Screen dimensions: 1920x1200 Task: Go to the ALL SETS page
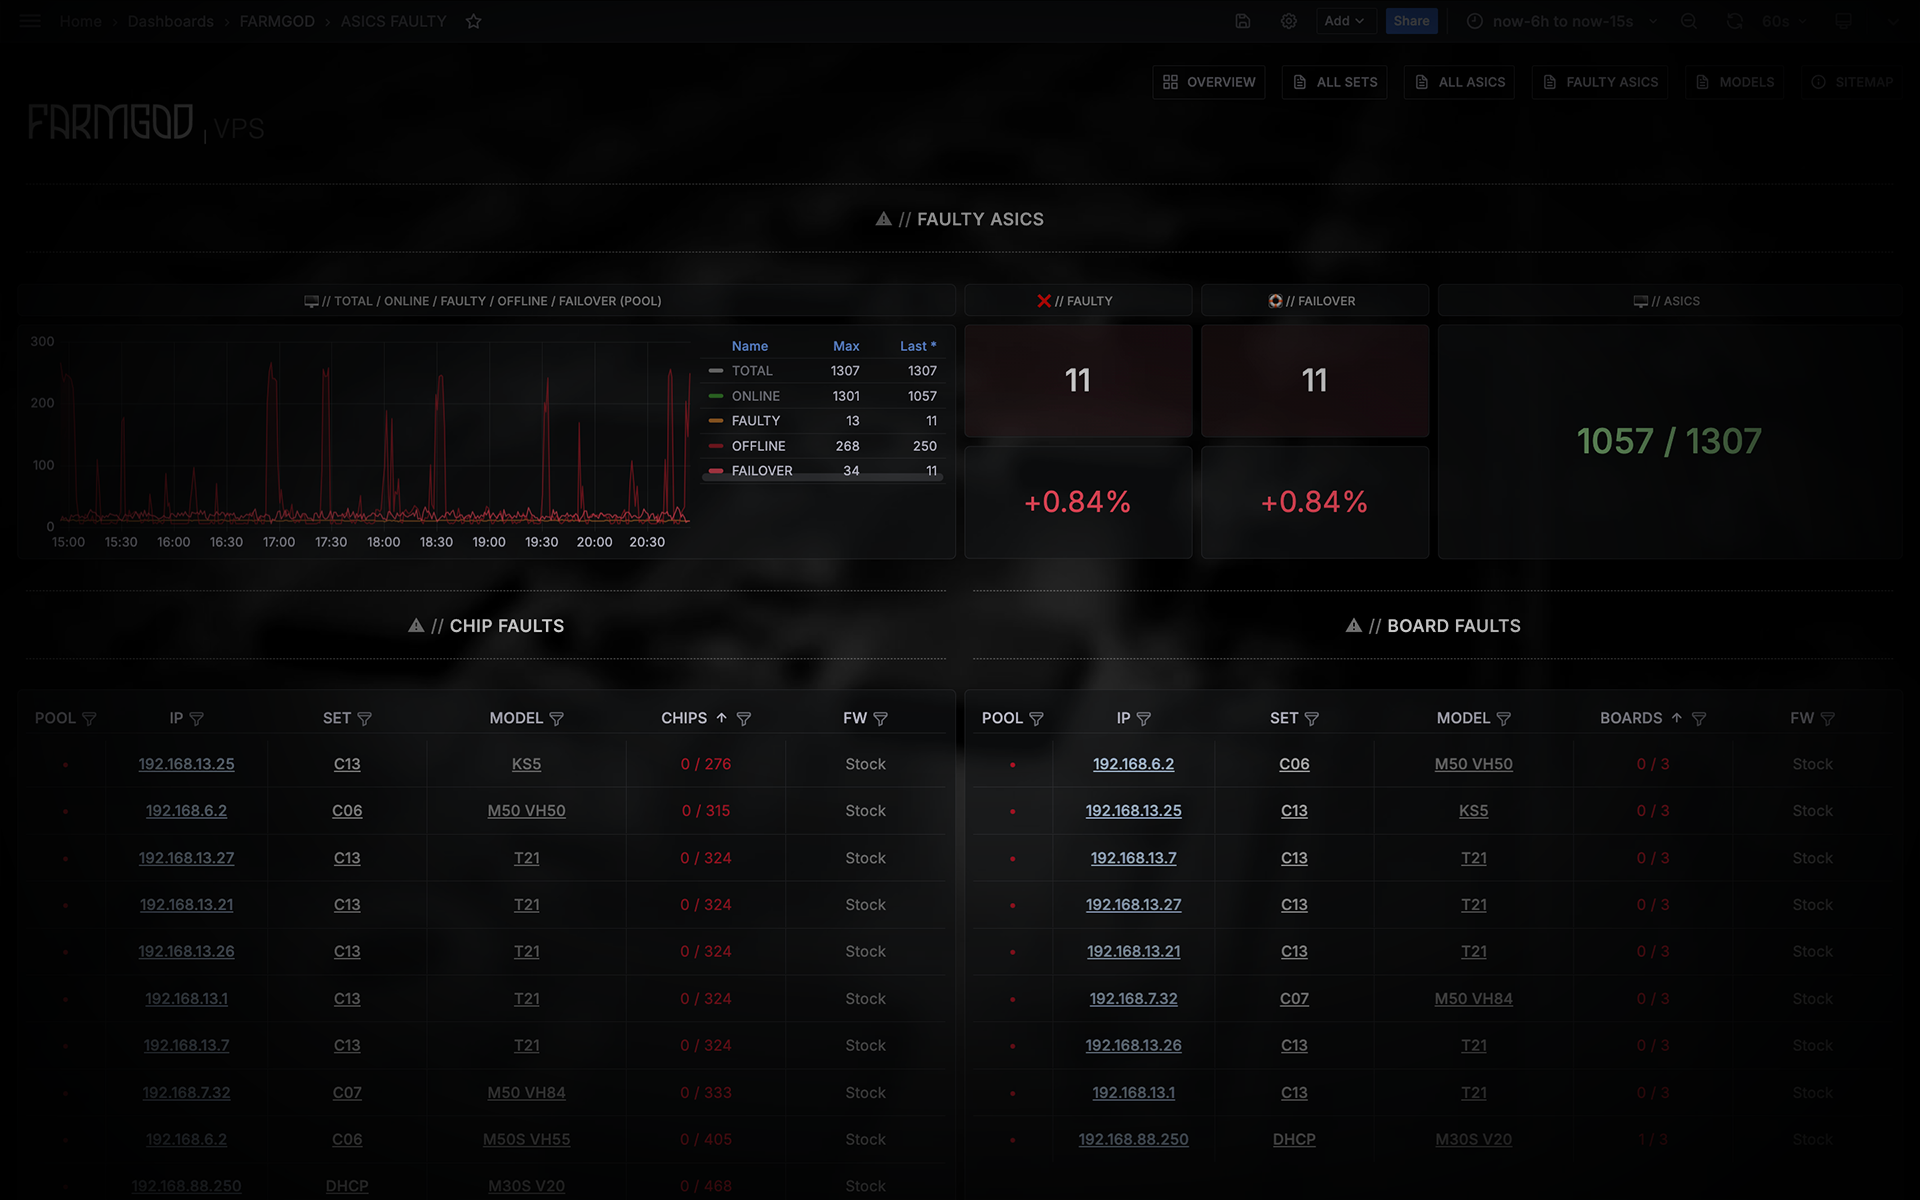[x=1335, y=82]
